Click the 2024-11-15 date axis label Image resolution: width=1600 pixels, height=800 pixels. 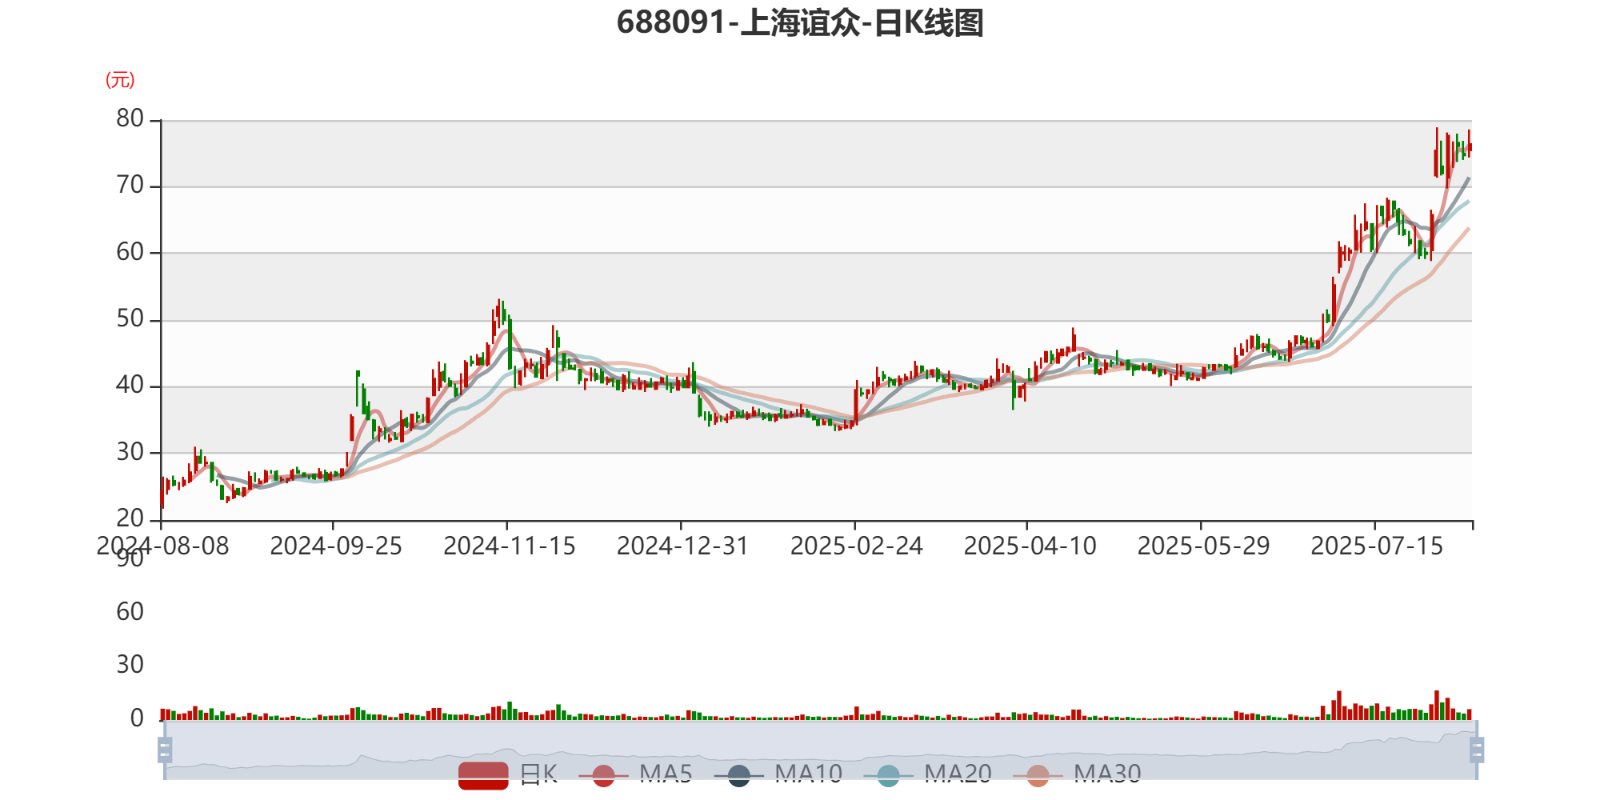(x=509, y=546)
